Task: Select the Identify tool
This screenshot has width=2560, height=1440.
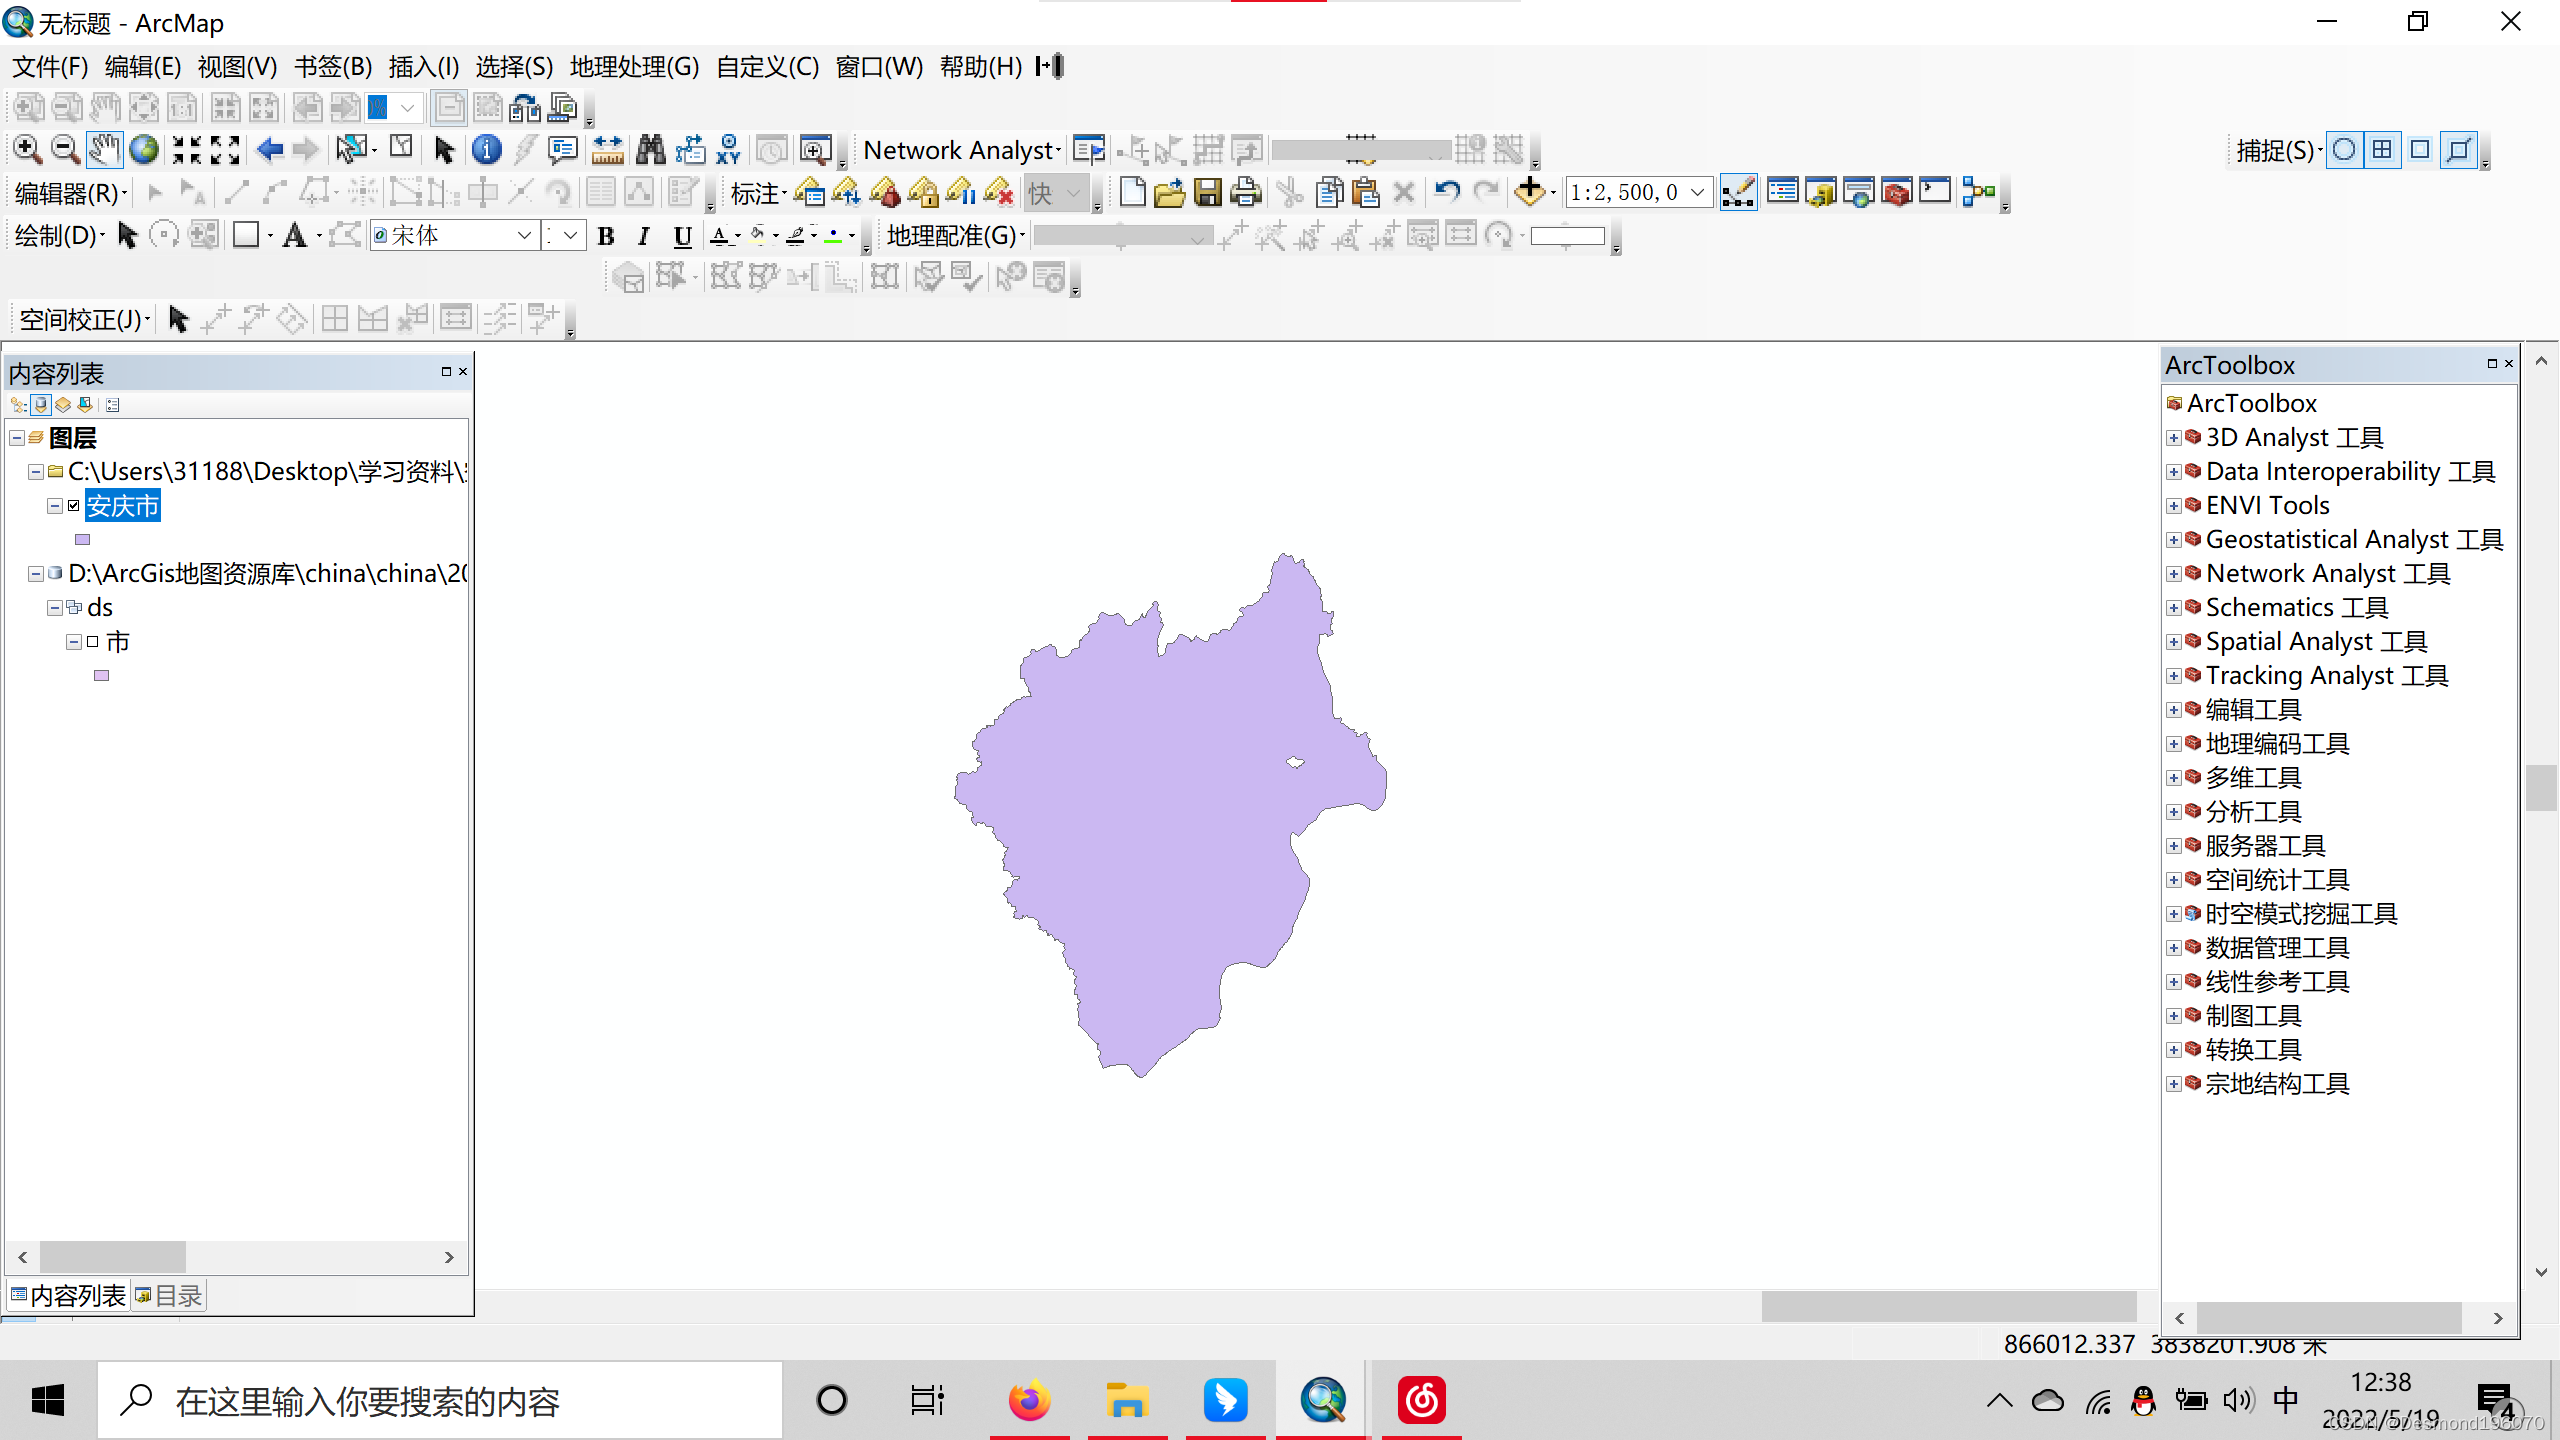Action: point(487,150)
